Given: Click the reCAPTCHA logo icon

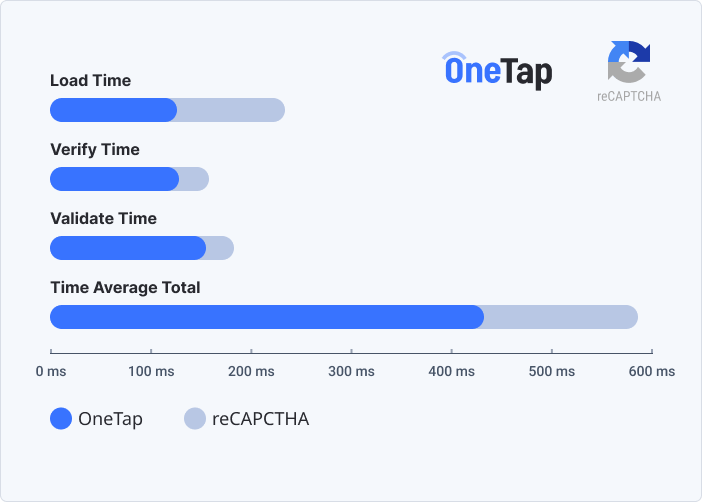Looking at the screenshot, I should coord(629,63).
